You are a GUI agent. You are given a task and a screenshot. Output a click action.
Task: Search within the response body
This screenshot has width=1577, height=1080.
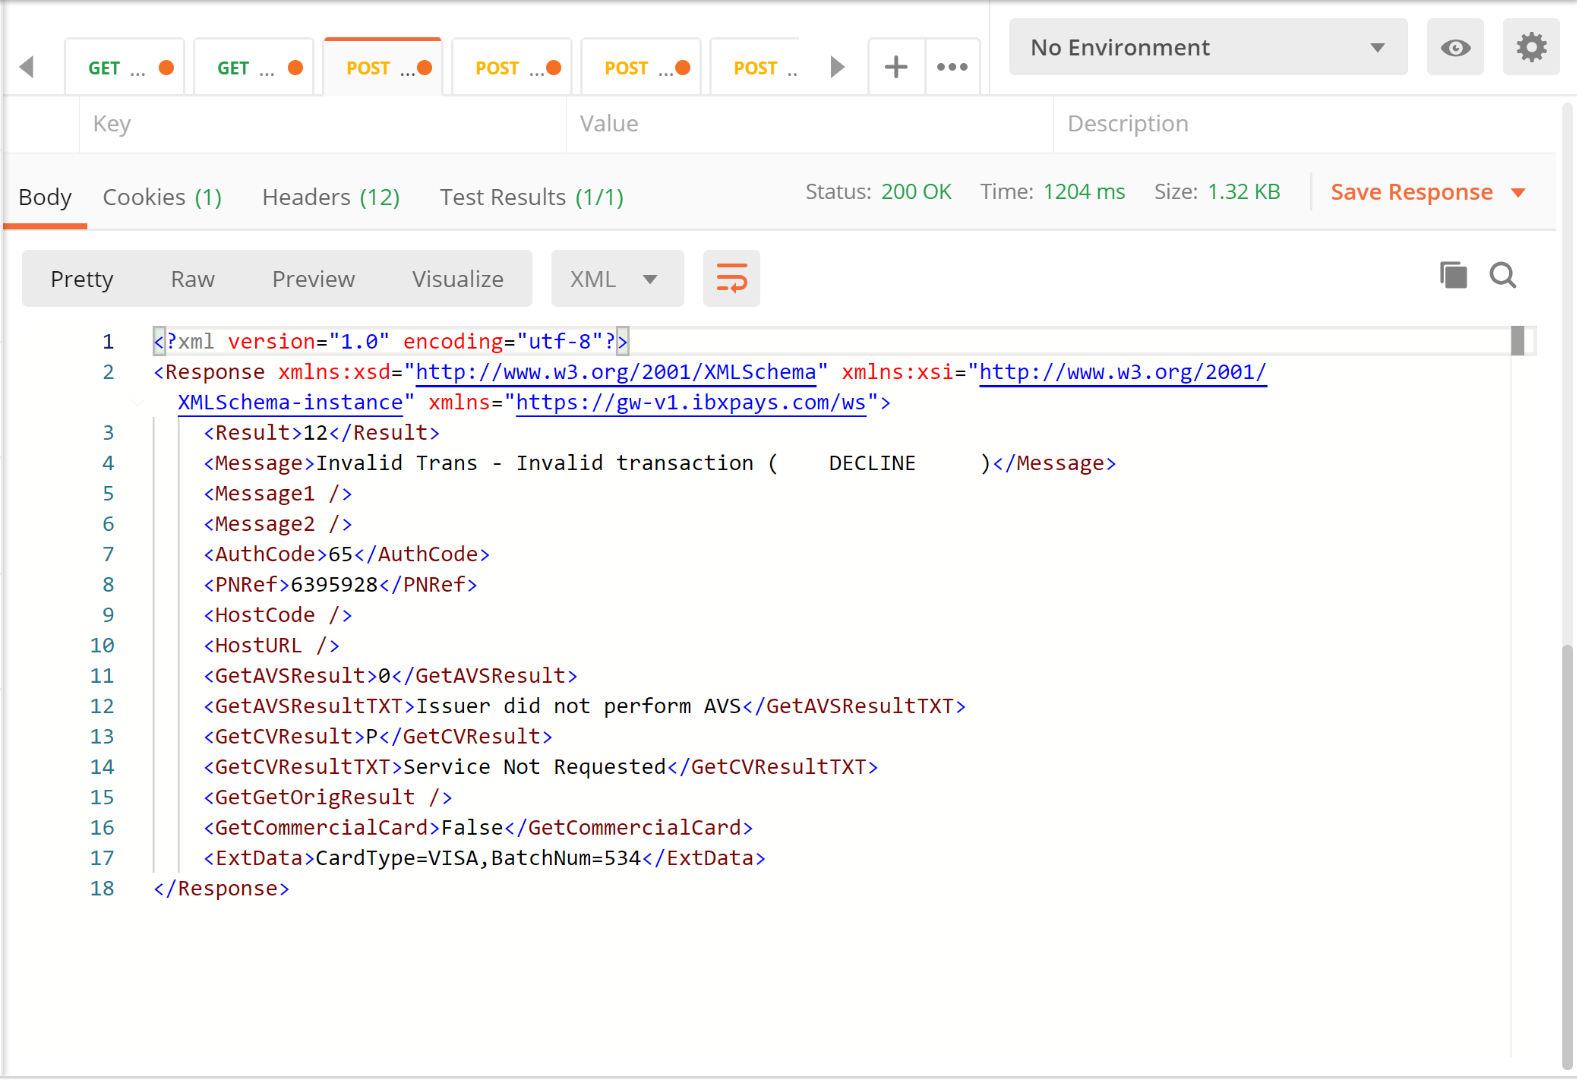point(1503,275)
